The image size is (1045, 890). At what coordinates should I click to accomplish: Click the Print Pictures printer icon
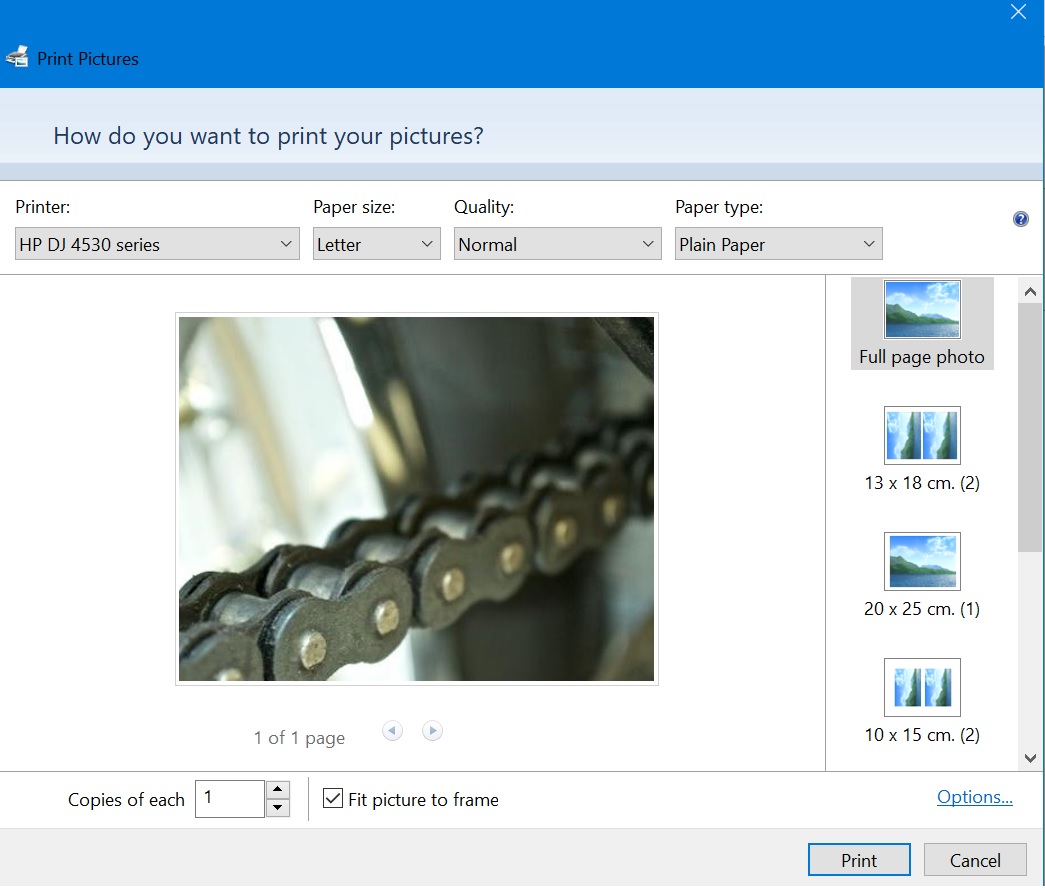17,57
